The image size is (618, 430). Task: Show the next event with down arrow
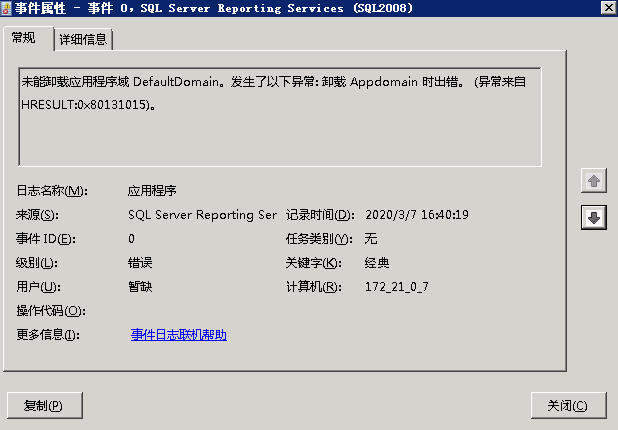[594, 217]
